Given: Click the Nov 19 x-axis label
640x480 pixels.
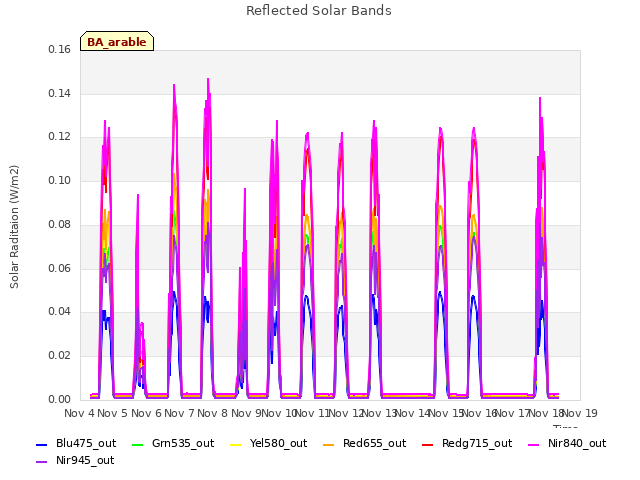Looking at the screenshot, I should coord(580,413).
